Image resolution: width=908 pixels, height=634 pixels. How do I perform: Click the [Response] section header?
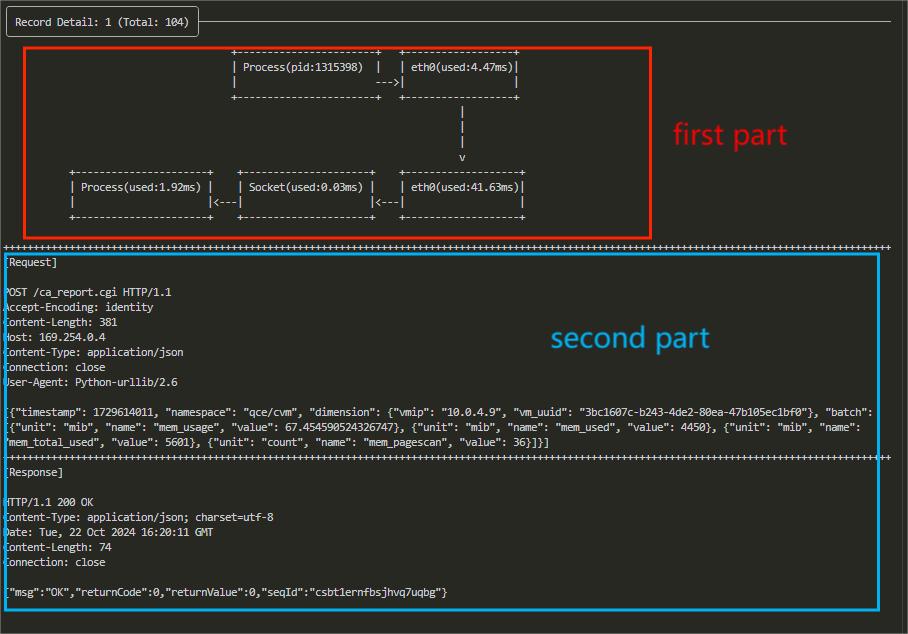(x=34, y=472)
